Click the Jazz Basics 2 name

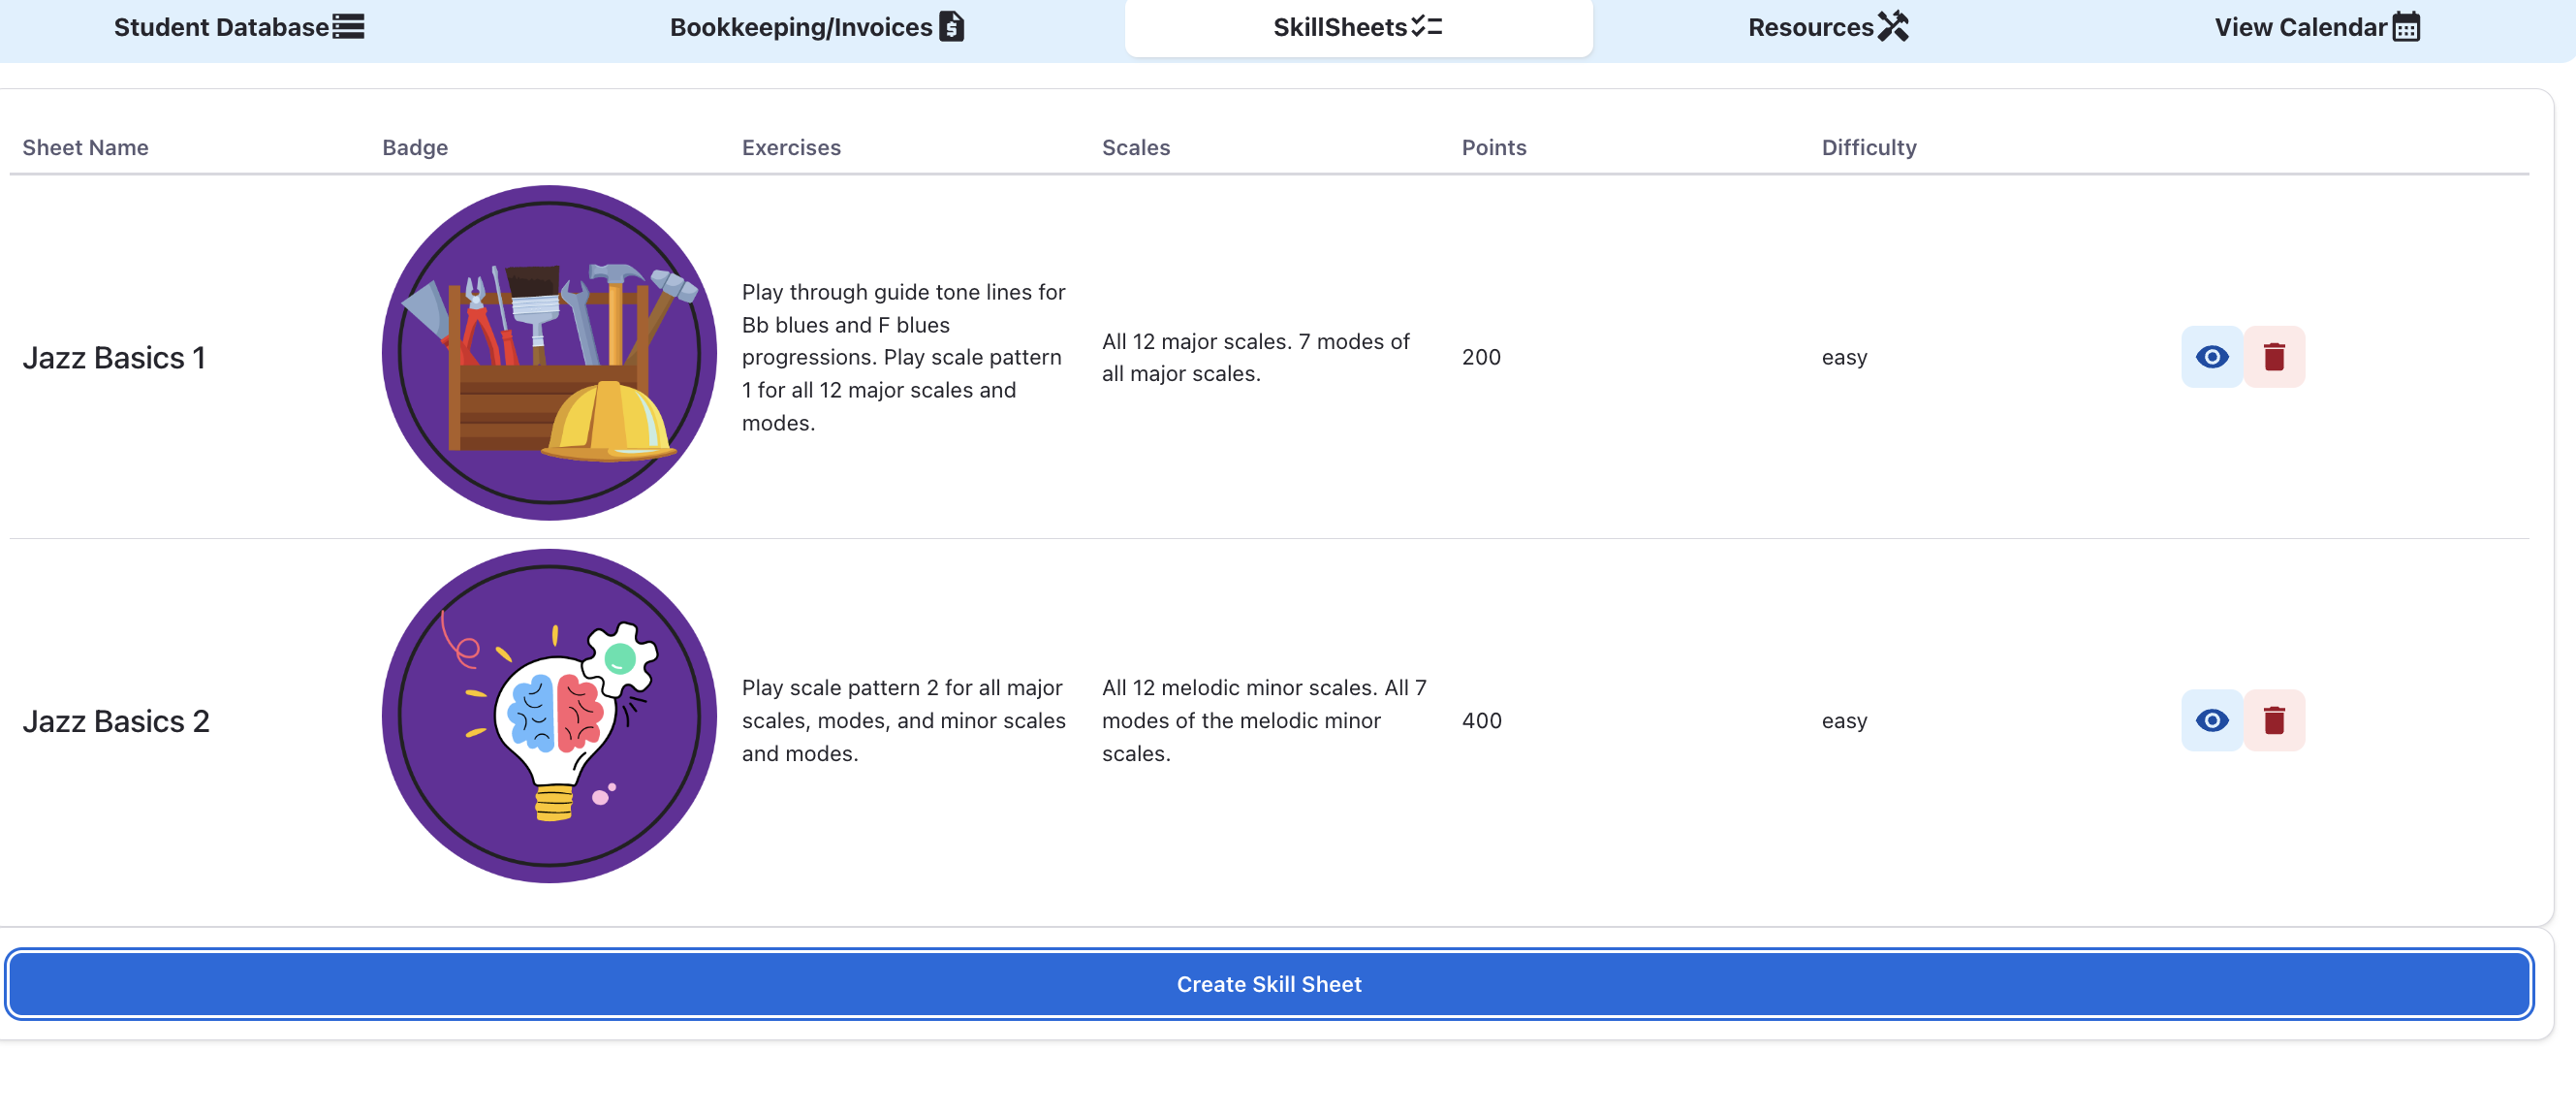coord(116,720)
